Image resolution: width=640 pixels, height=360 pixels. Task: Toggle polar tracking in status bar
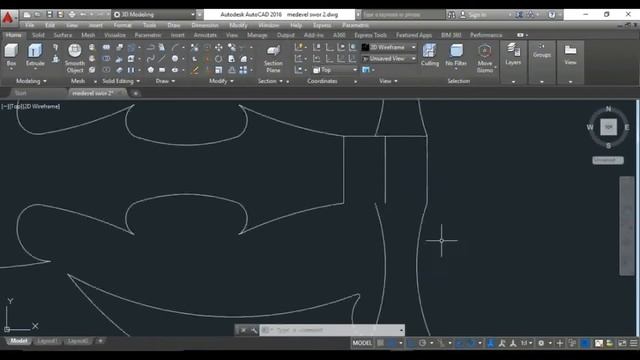pos(422,343)
